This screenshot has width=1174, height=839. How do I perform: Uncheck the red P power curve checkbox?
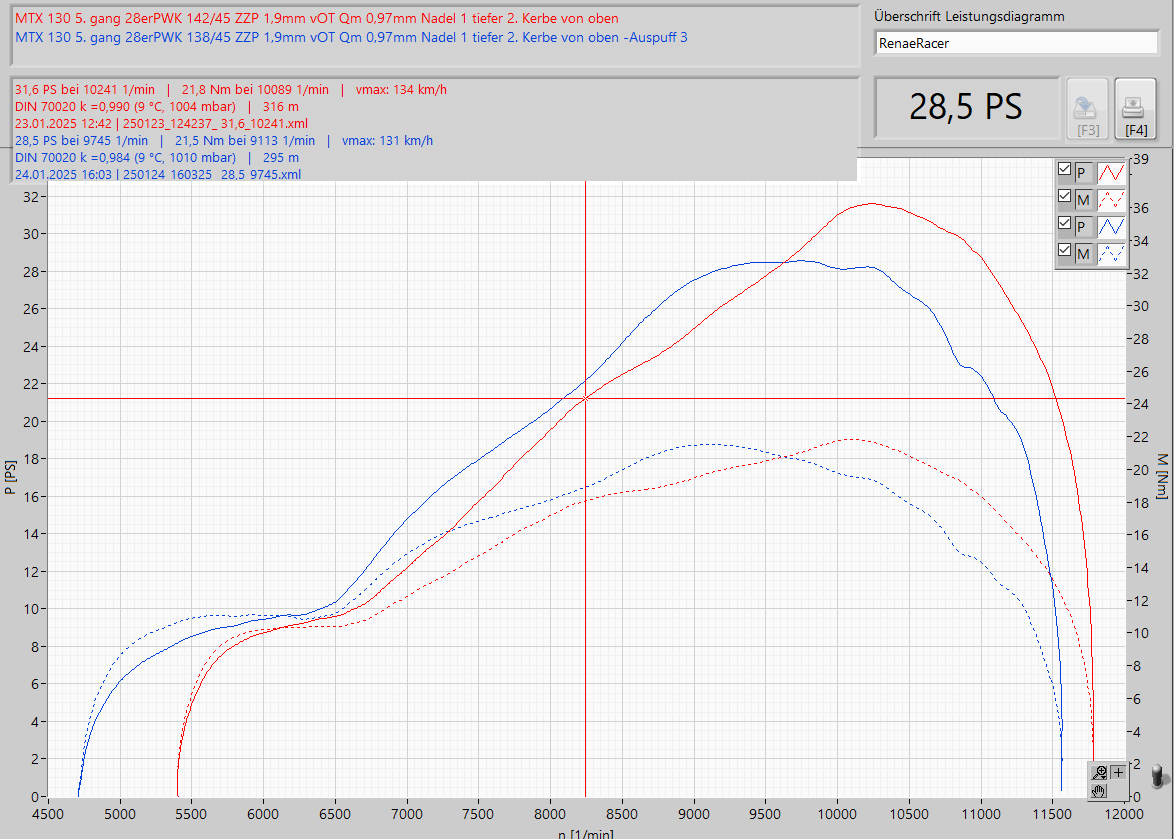tap(1065, 171)
